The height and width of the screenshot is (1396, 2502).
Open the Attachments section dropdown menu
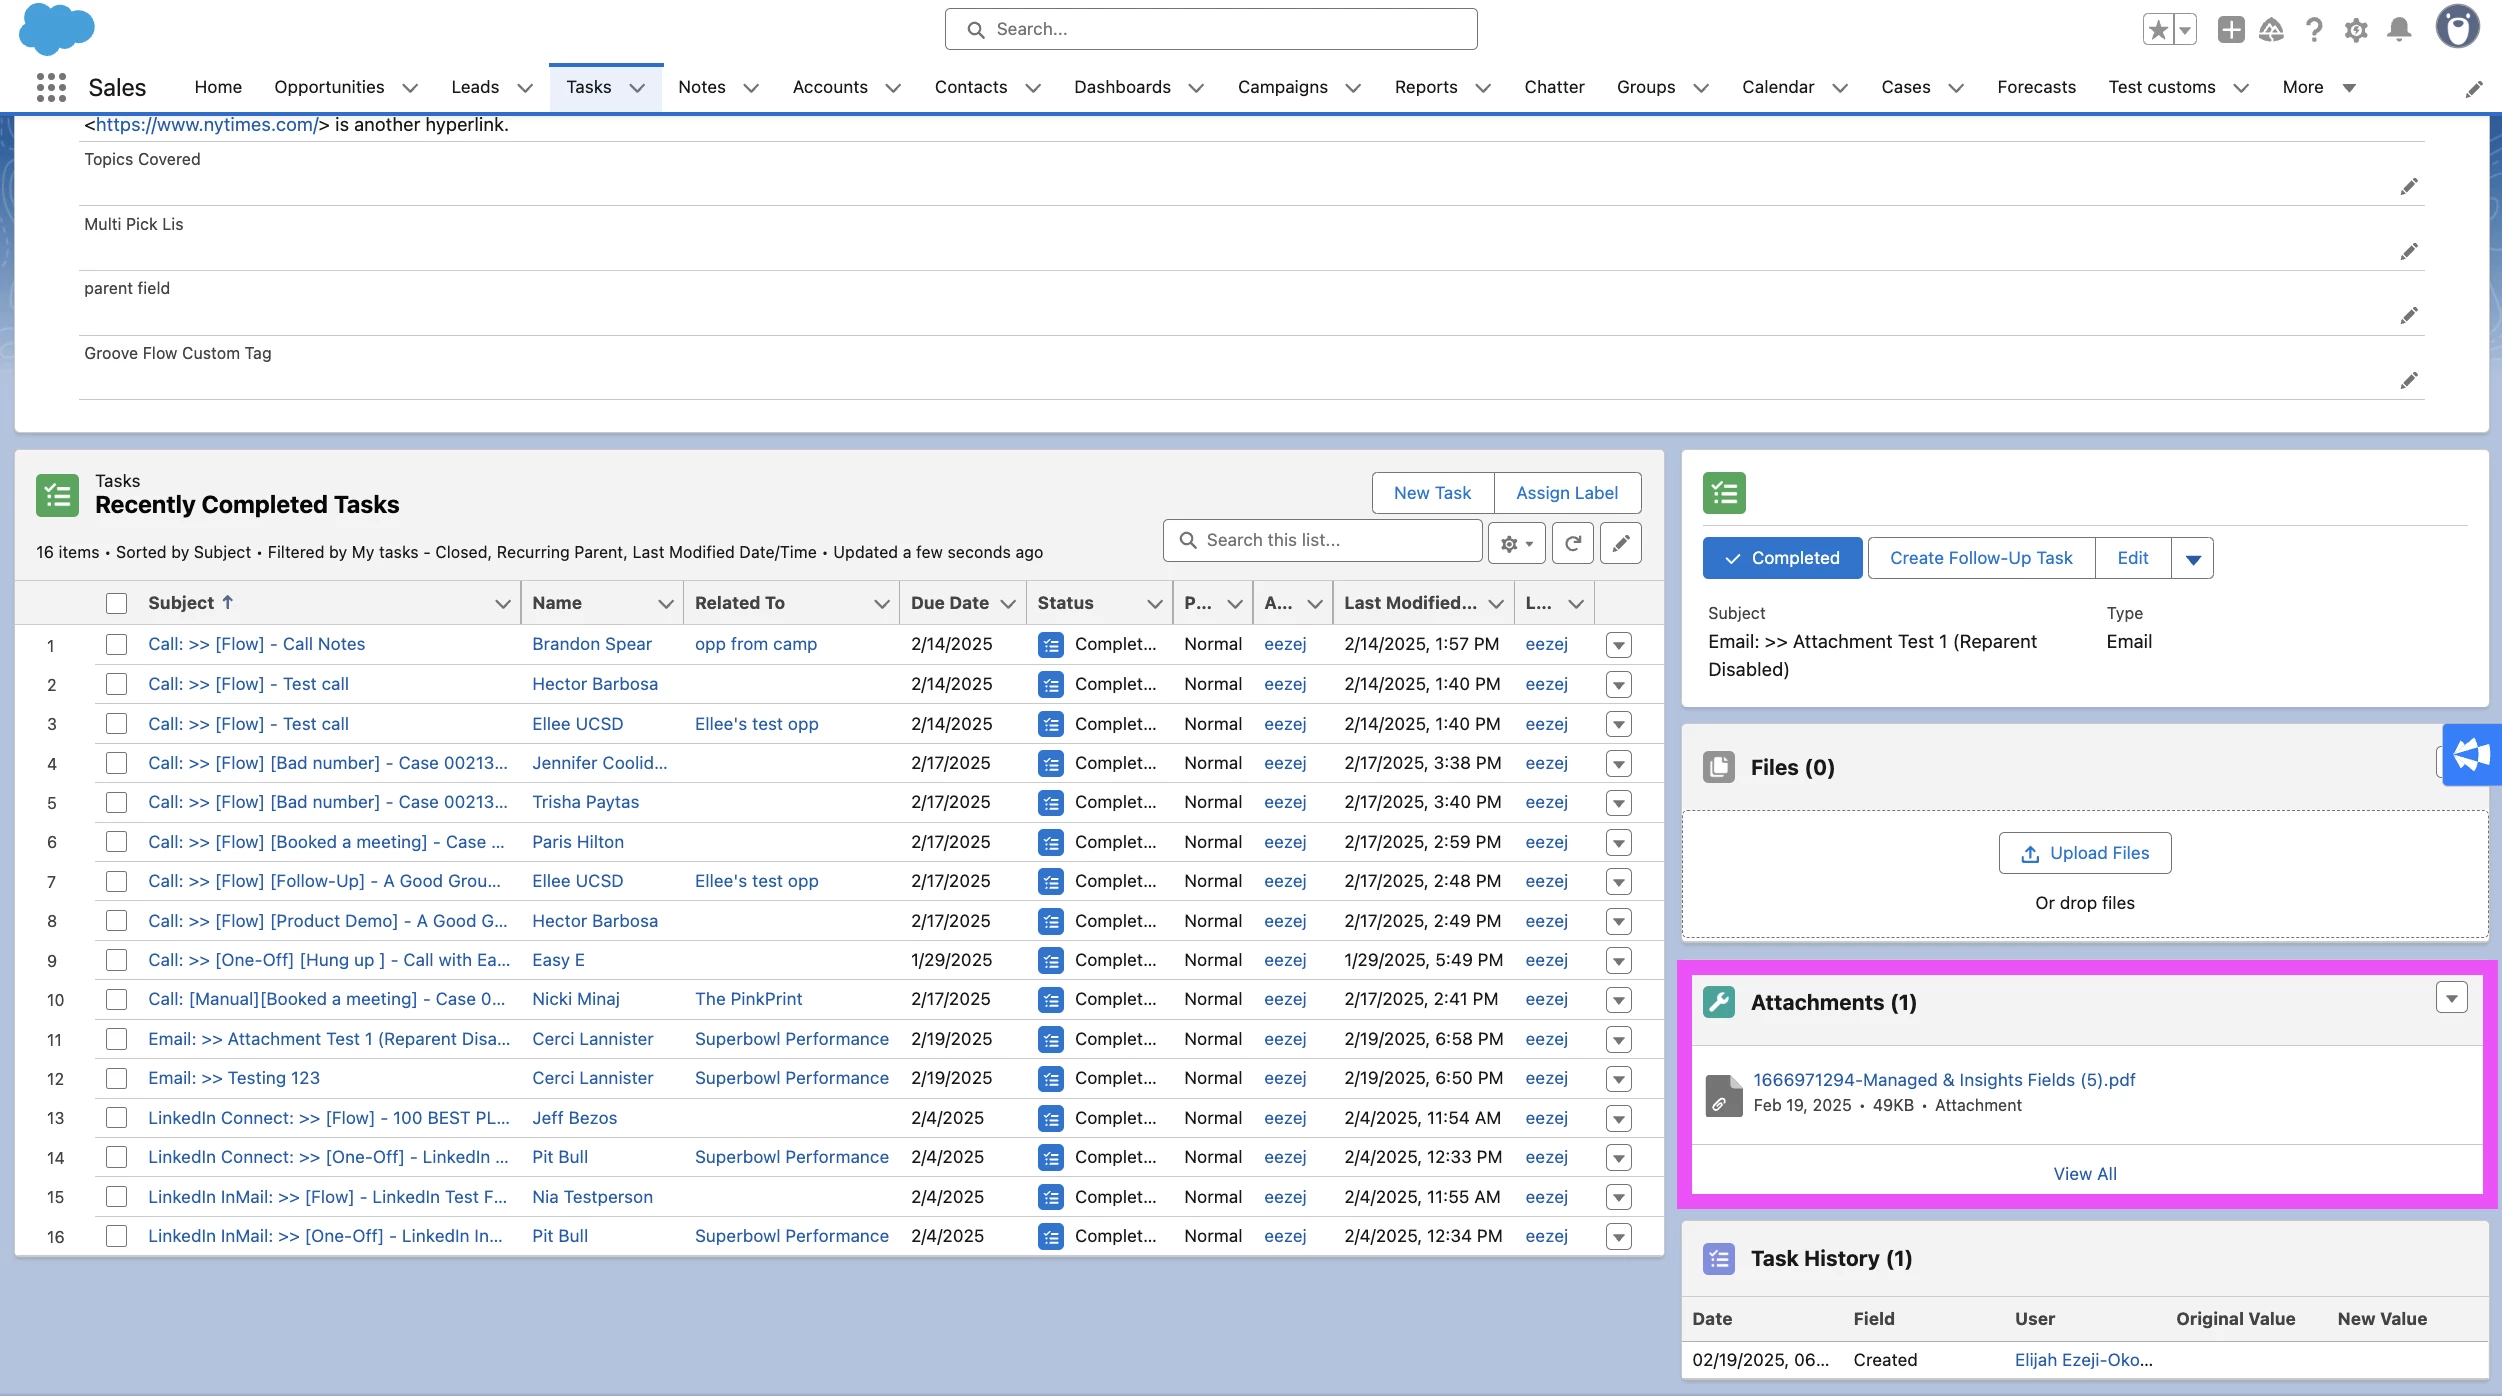pos(2451,998)
